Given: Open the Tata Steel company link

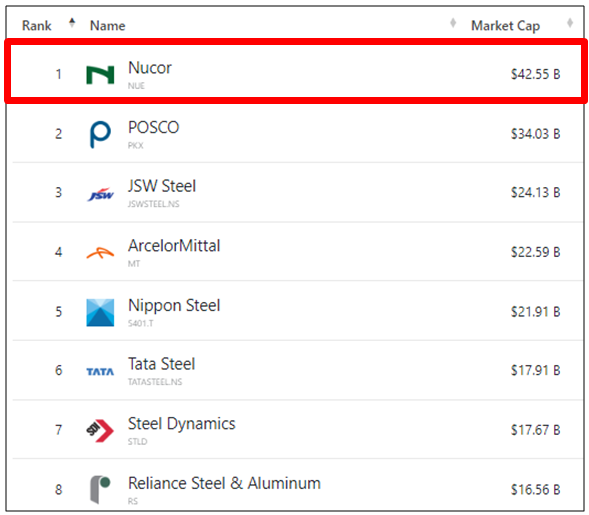Looking at the screenshot, I should click(162, 364).
